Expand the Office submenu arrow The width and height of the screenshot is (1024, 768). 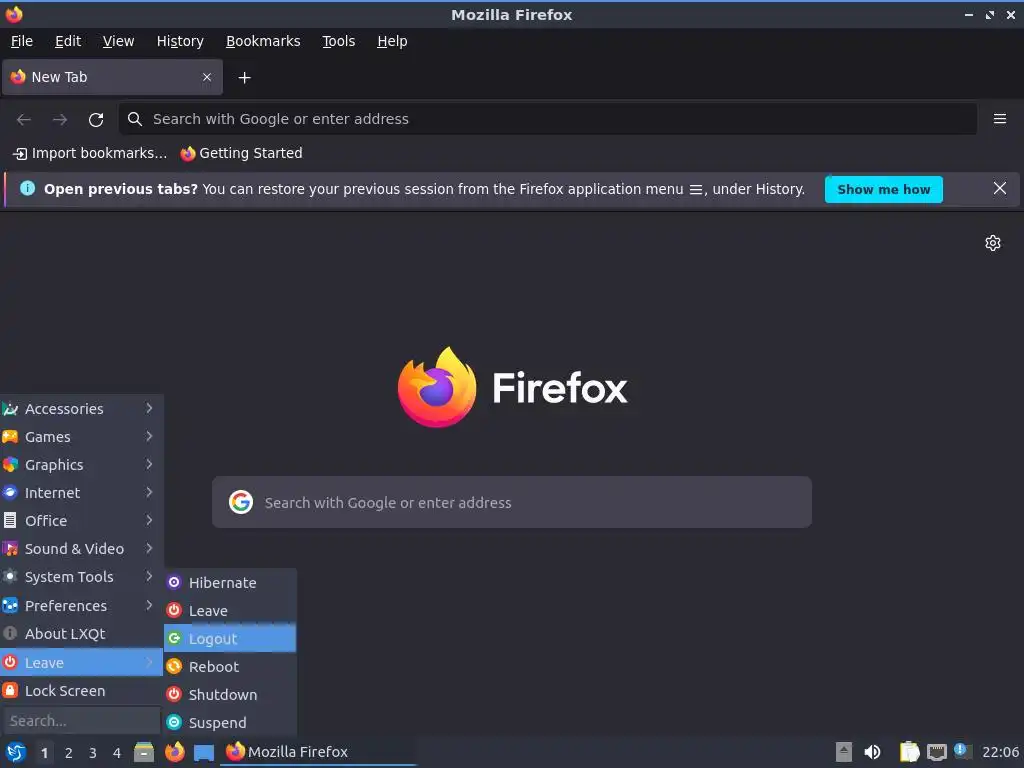point(149,520)
